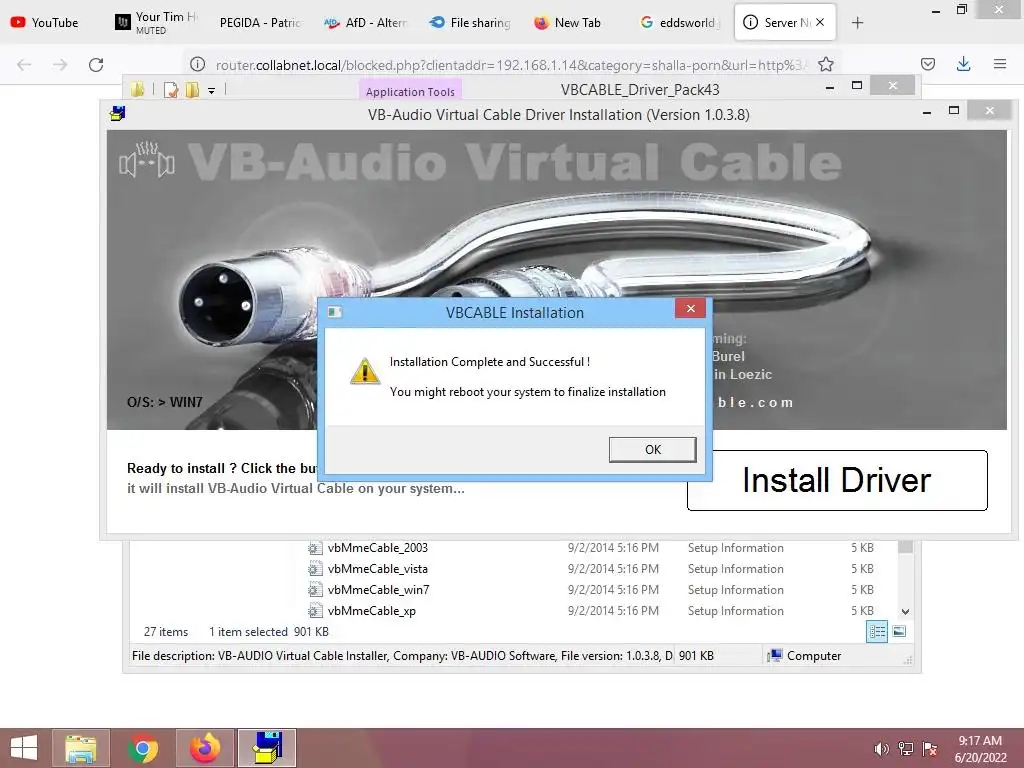Open the Pocket save icon

927,64
